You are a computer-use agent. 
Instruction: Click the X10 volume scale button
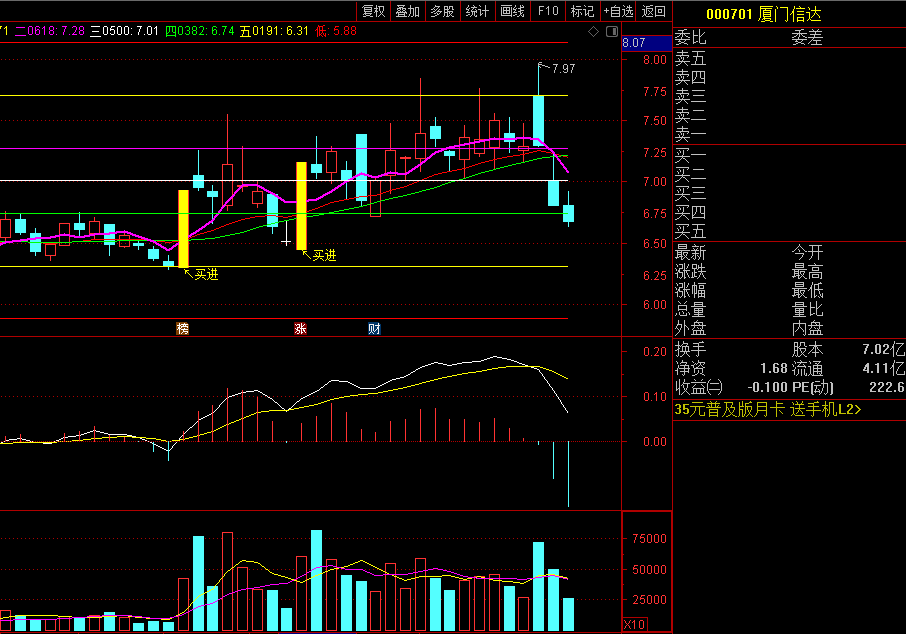coord(634,624)
